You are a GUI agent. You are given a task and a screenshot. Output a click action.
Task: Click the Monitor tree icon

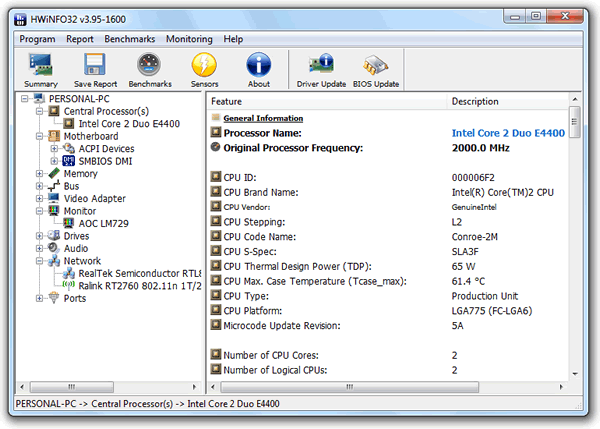pos(54,210)
